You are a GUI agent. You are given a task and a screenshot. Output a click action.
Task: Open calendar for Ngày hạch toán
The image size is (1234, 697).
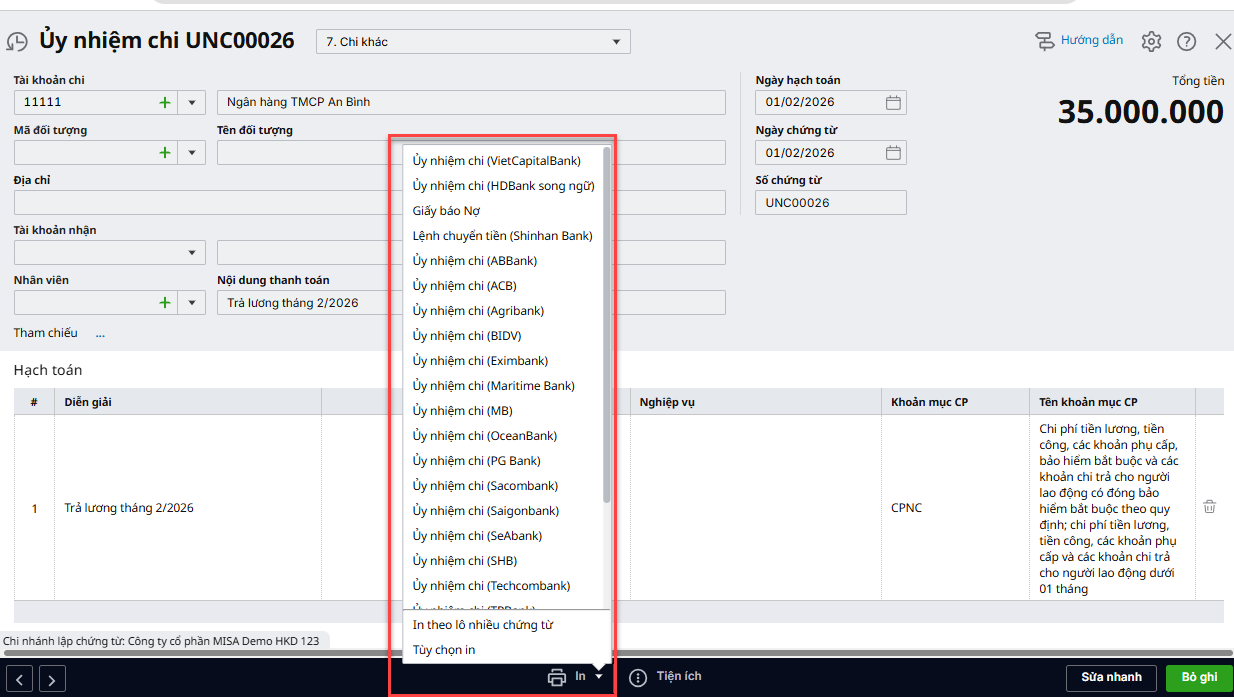[x=893, y=102]
